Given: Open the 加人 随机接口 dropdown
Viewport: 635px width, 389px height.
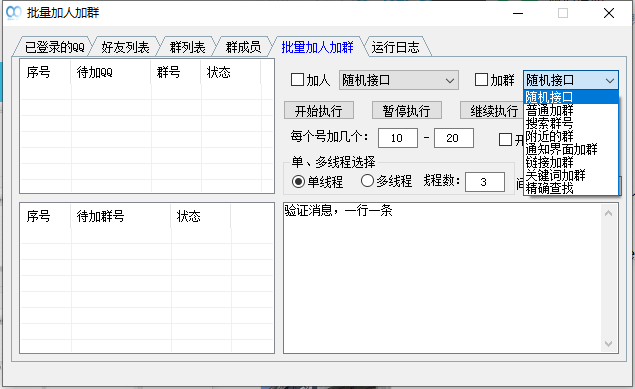Looking at the screenshot, I should [398, 80].
